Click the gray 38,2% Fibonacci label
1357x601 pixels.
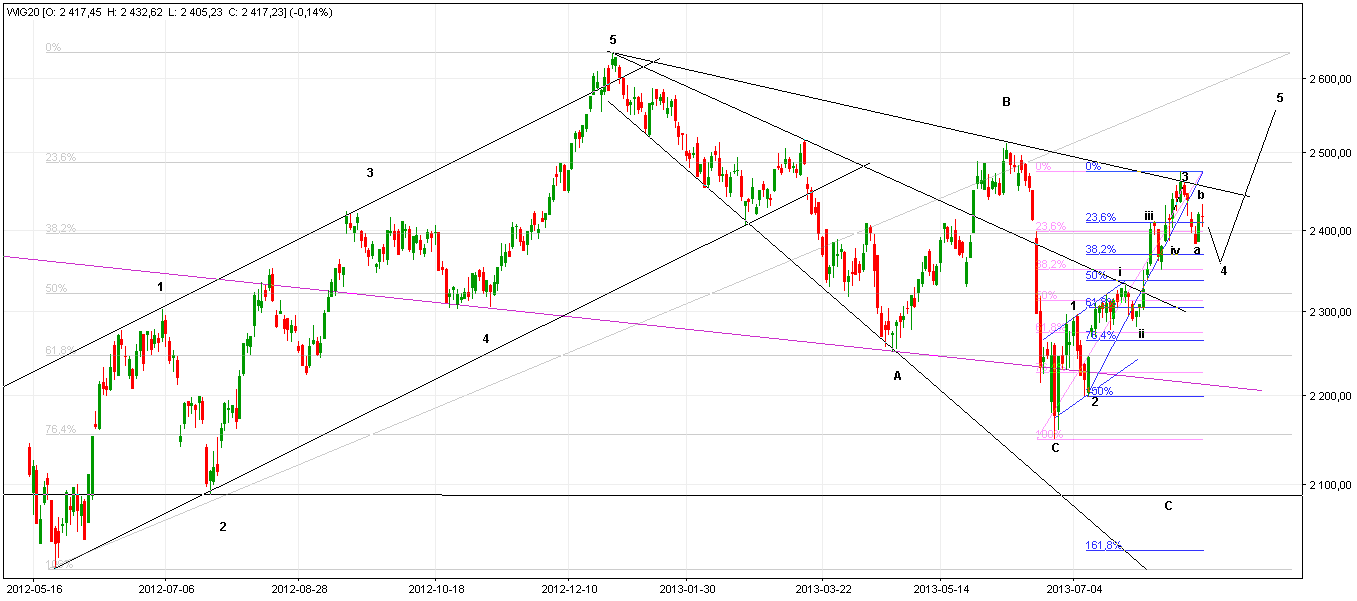tap(61, 228)
